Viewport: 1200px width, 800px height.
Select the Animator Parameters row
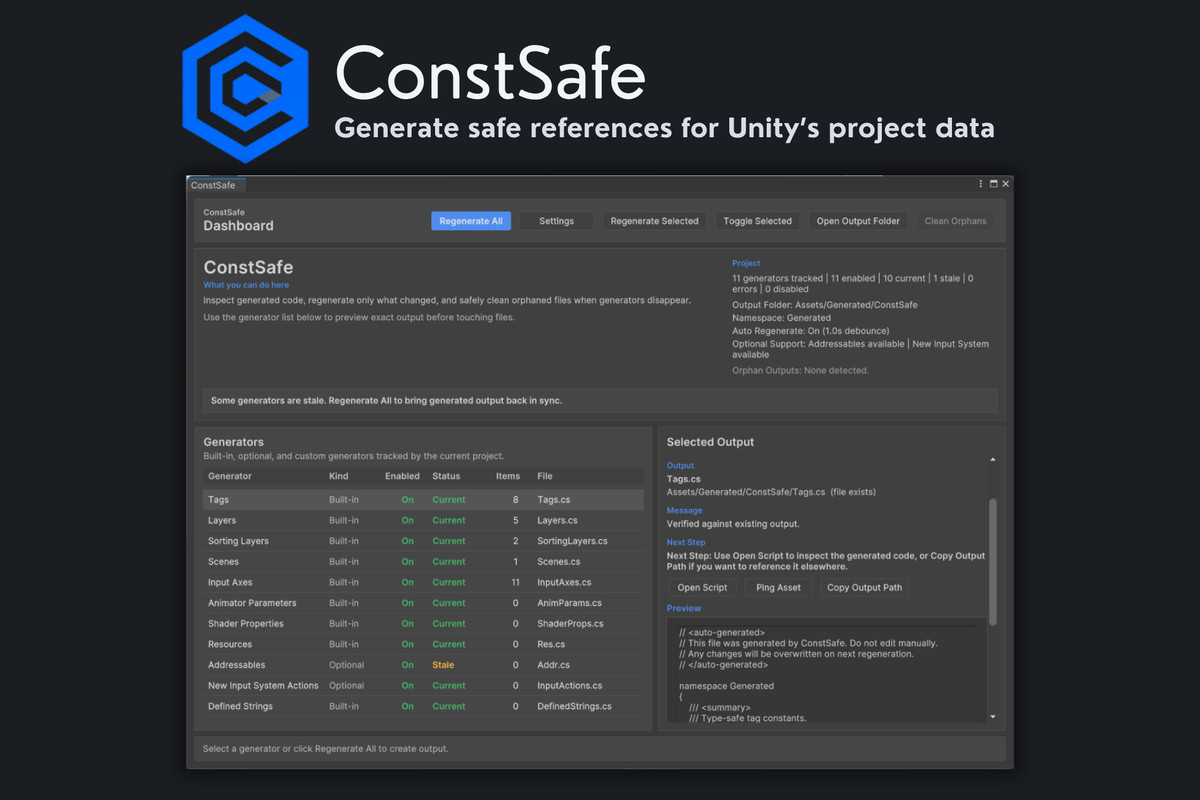tap(423, 603)
